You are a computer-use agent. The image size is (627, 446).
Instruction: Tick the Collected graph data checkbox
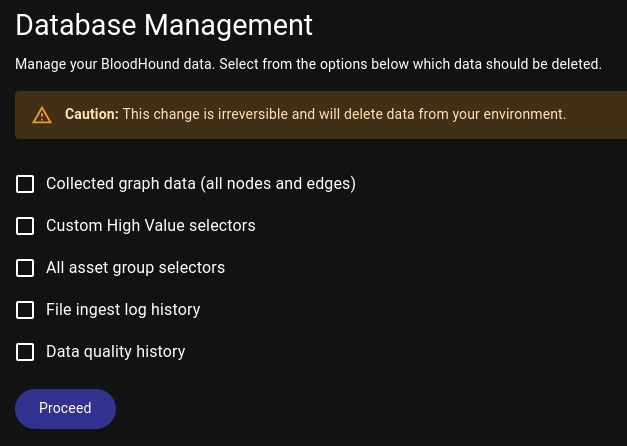pyautogui.click(x=25, y=184)
